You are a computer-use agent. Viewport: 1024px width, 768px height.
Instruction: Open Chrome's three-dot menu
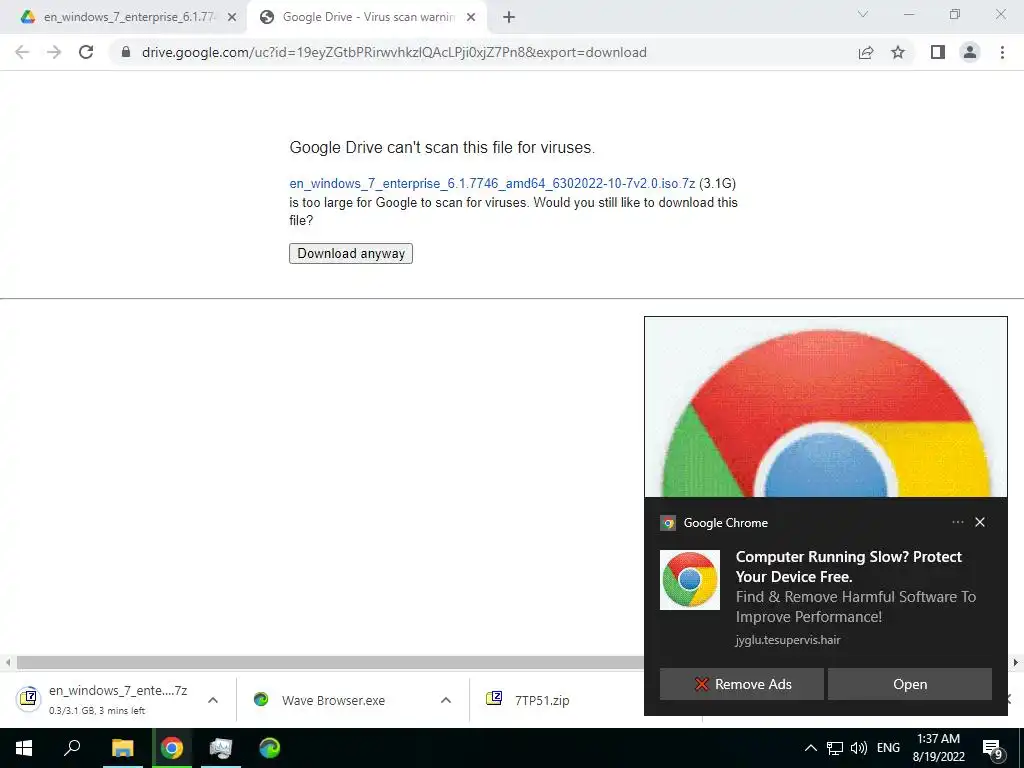coord(1002,52)
